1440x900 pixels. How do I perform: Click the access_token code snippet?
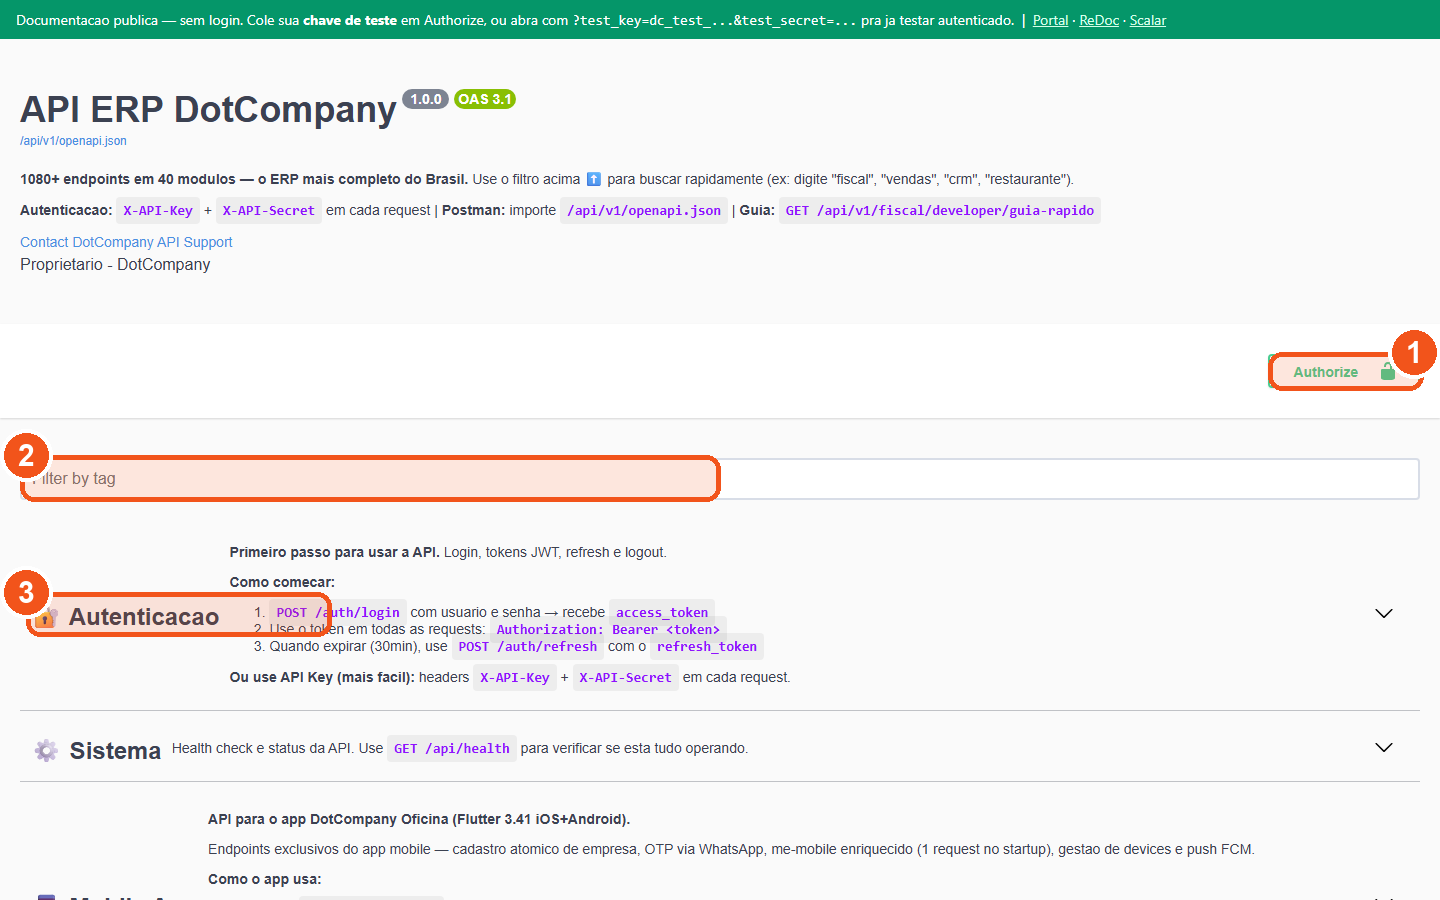point(662,613)
